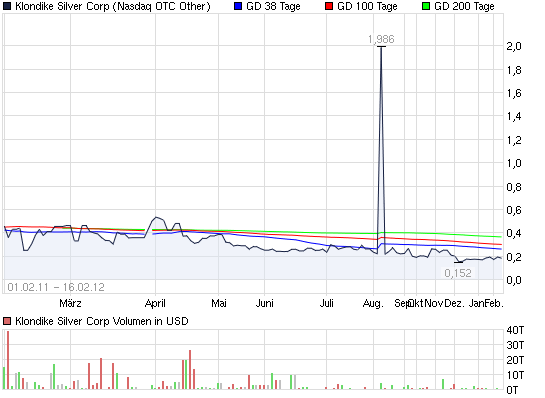This screenshot has height=398, width=545.
Task: Click the 'GD 38 Tage' legend label
Action: [x=273, y=7]
